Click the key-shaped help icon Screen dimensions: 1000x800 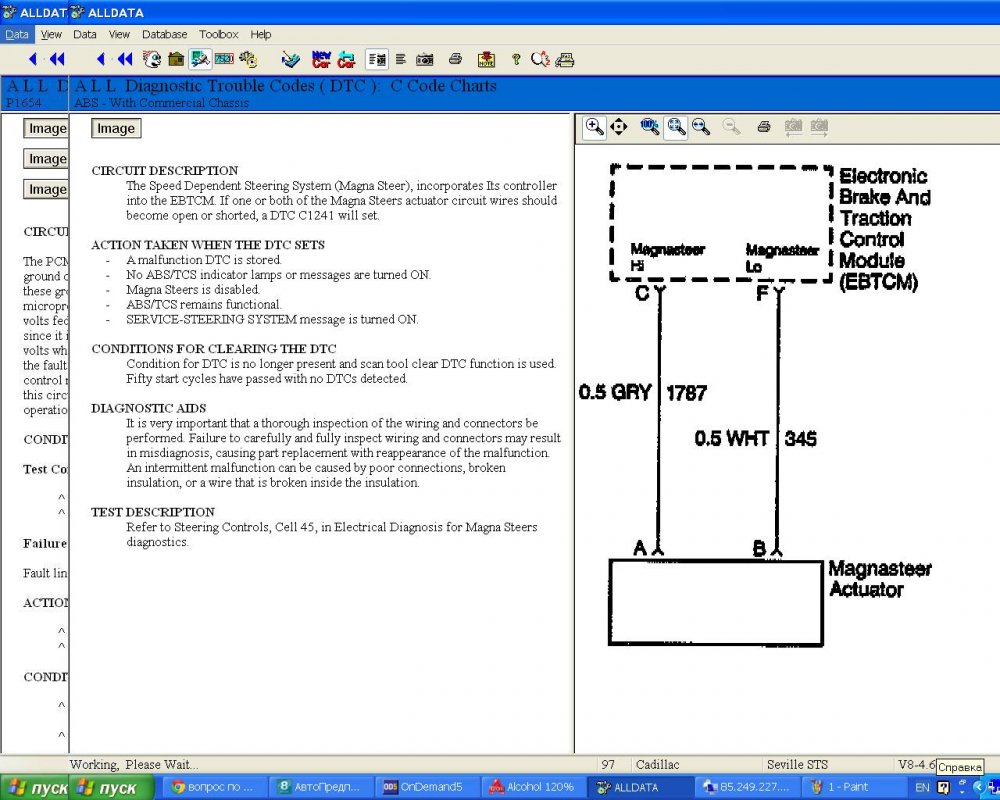[x=516, y=60]
